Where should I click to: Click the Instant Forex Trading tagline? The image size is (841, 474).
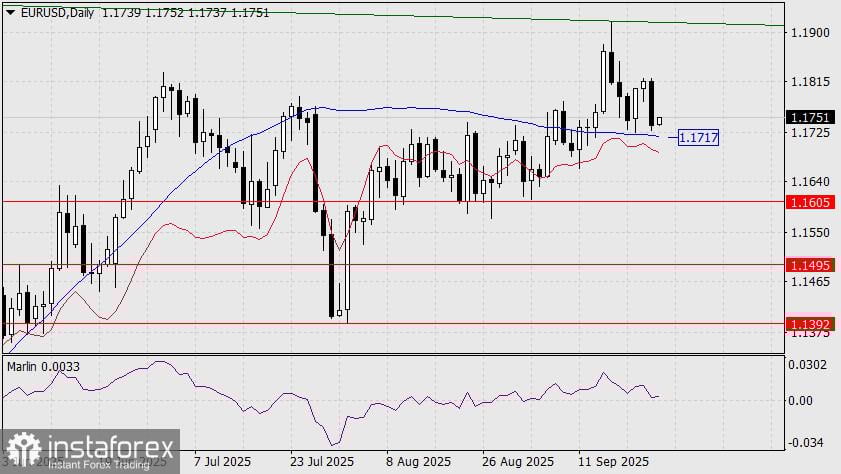(99, 464)
